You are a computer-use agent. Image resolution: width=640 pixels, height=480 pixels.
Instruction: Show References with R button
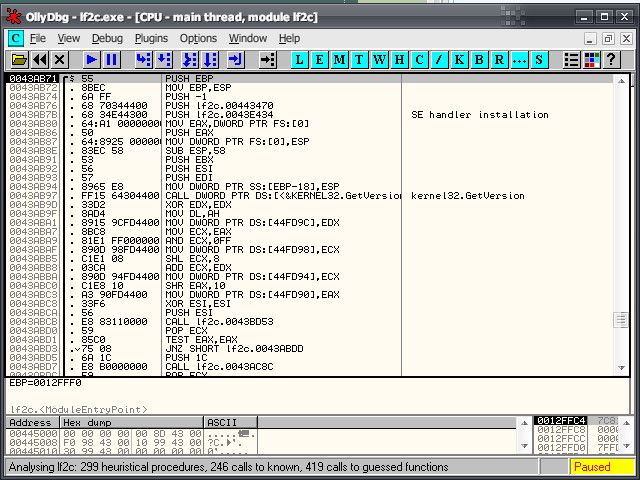click(499, 60)
